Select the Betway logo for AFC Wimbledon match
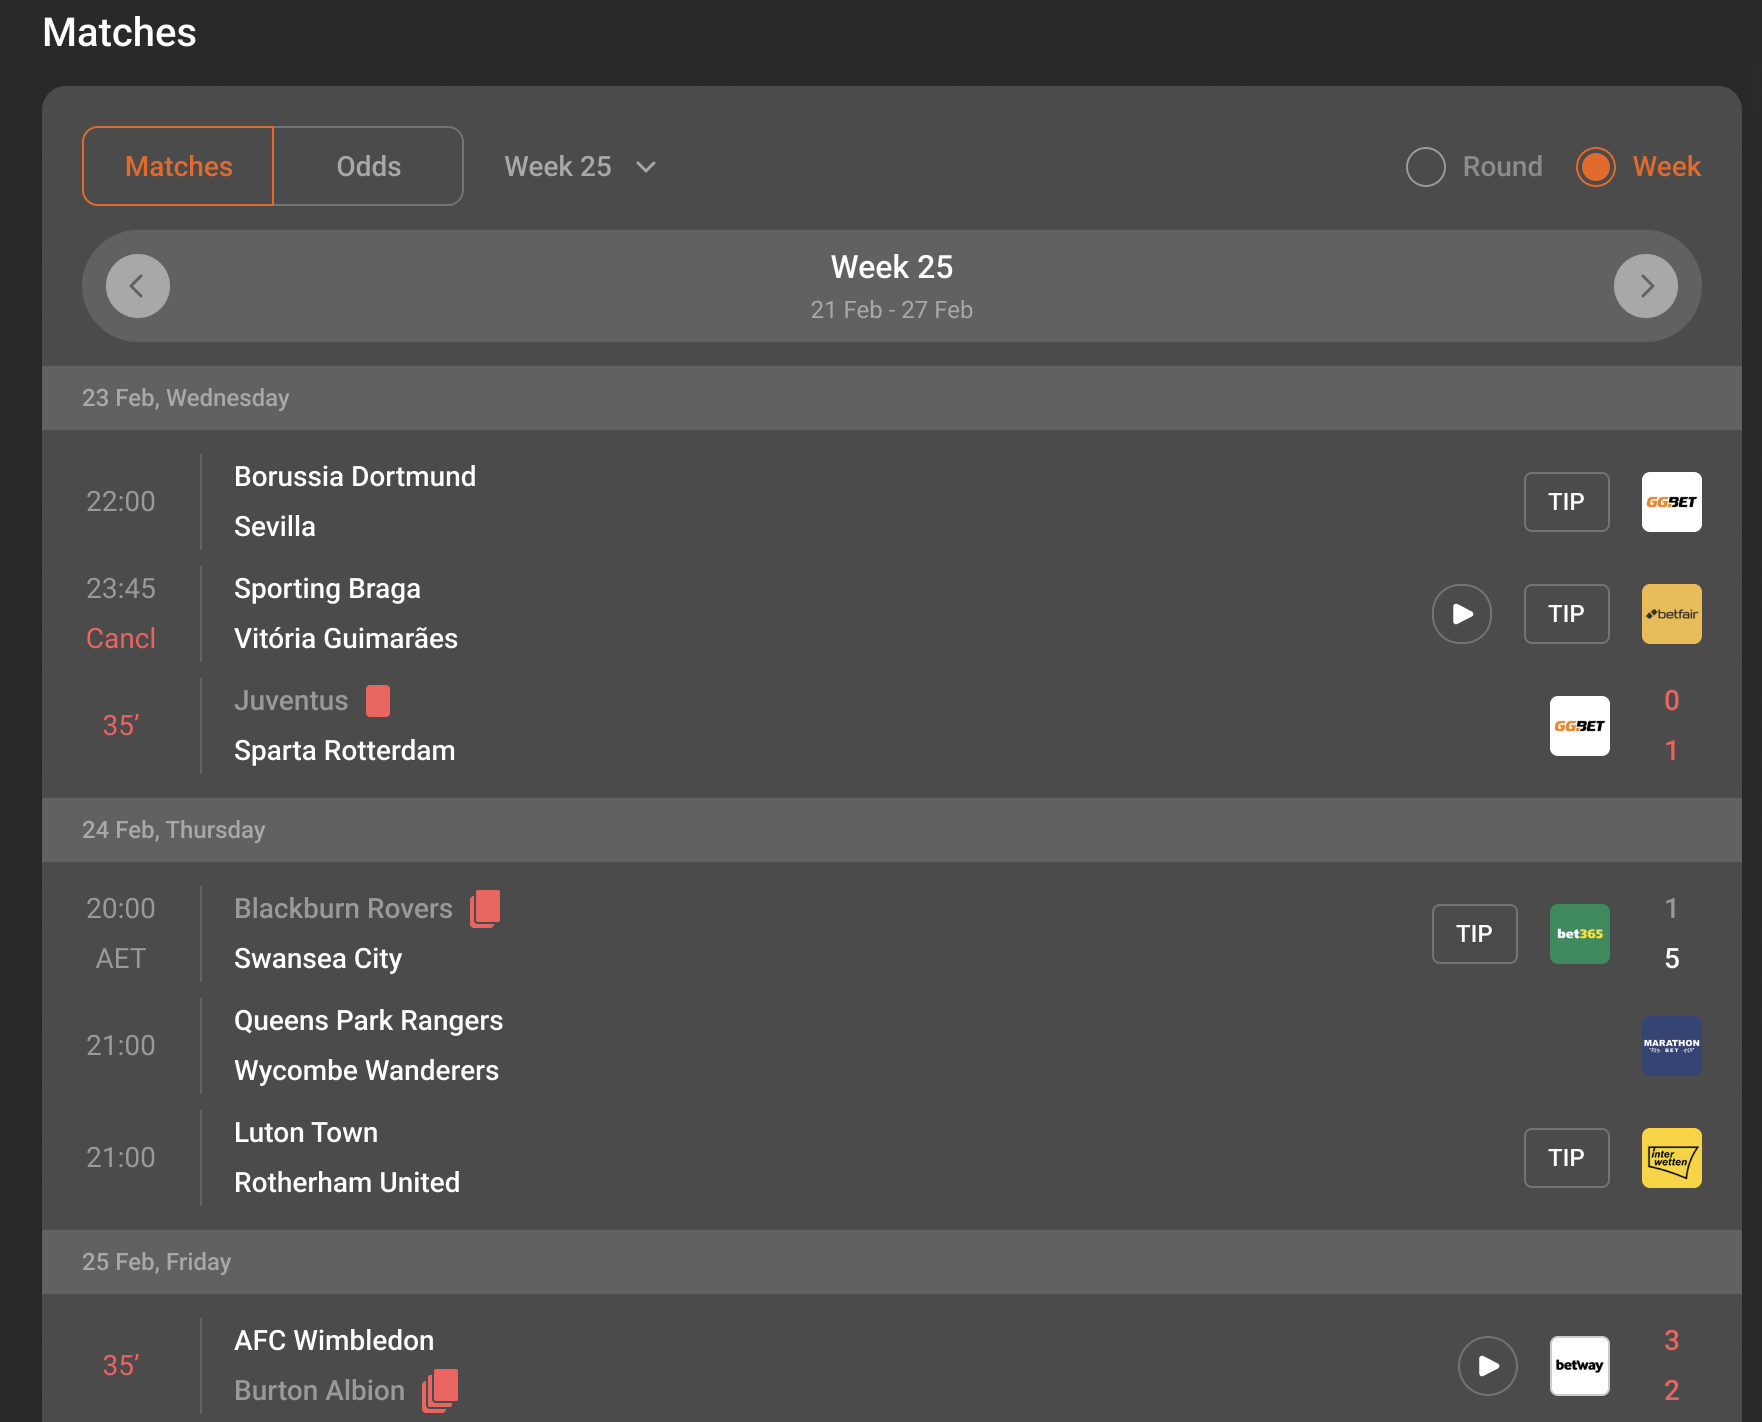This screenshot has width=1762, height=1422. (x=1580, y=1364)
